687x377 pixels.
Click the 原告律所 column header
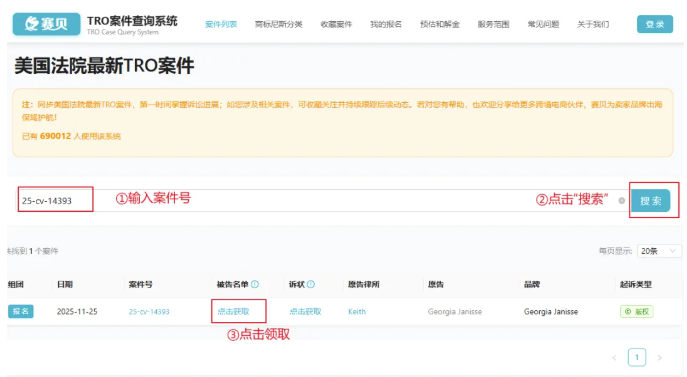point(363,285)
